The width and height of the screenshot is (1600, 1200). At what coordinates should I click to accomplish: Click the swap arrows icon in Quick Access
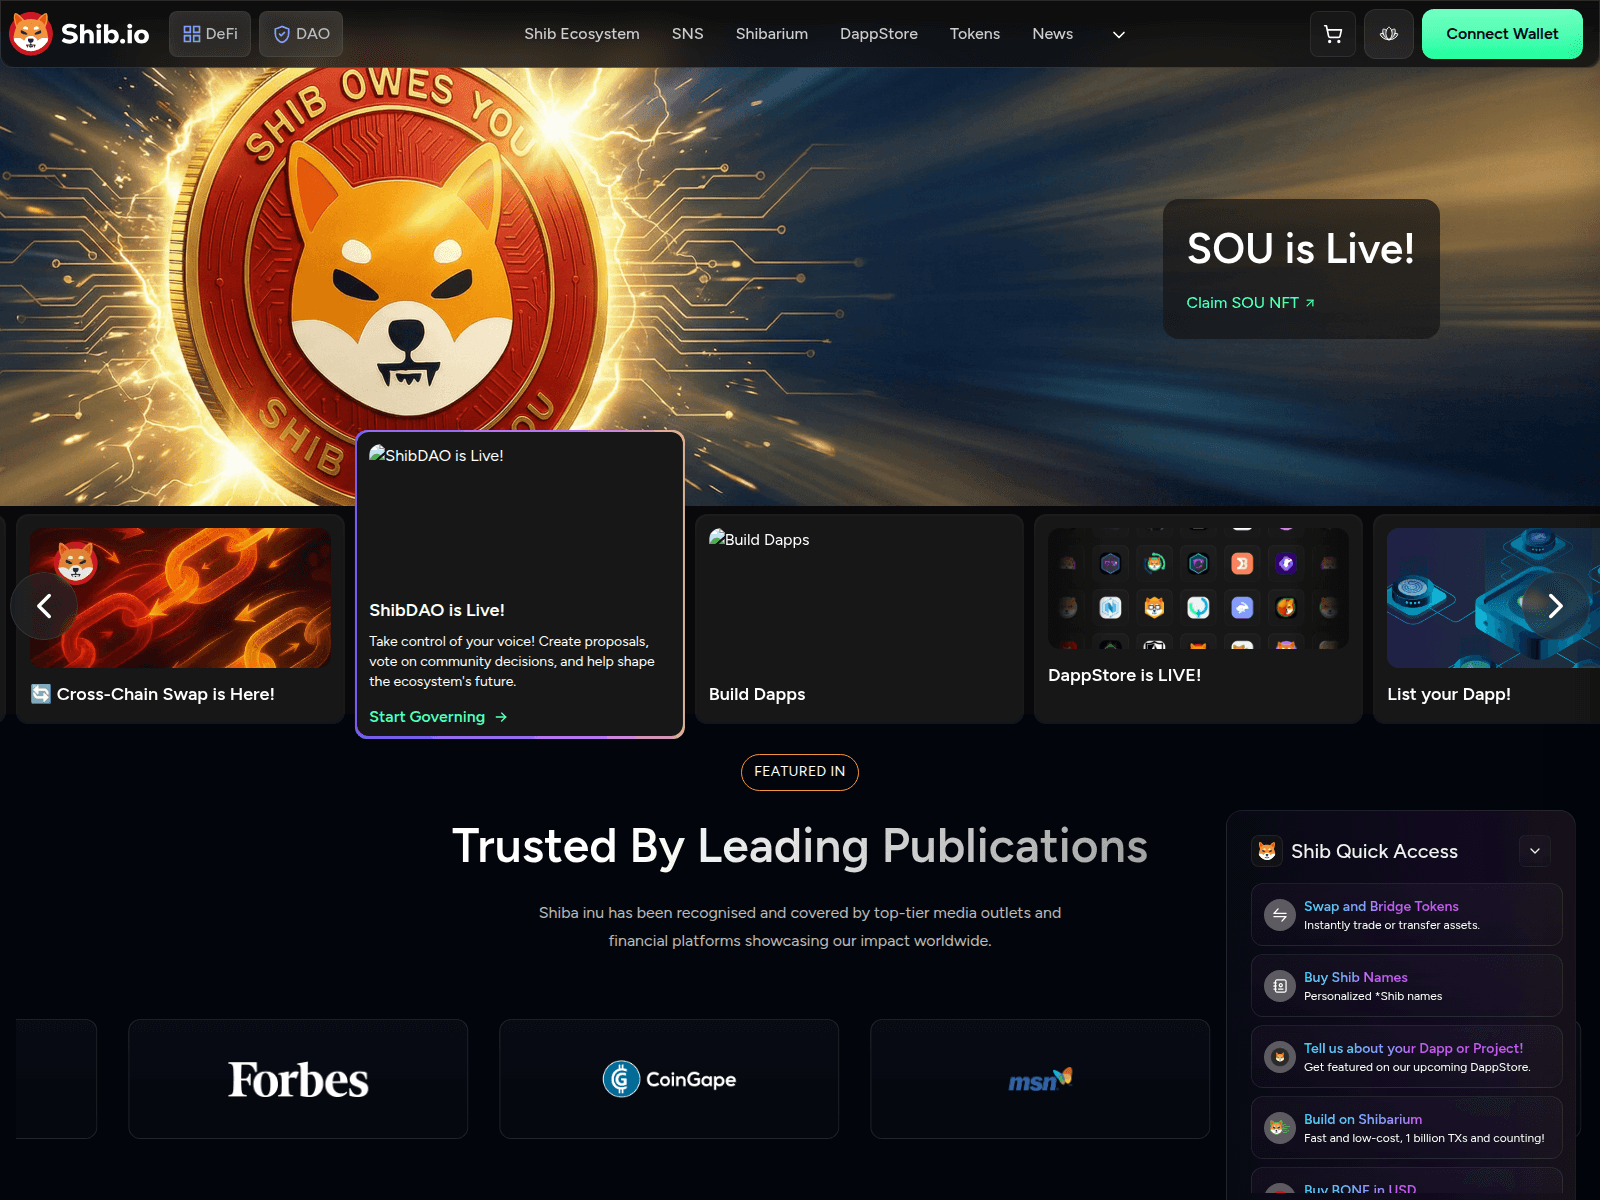[x=1279, y=915]
